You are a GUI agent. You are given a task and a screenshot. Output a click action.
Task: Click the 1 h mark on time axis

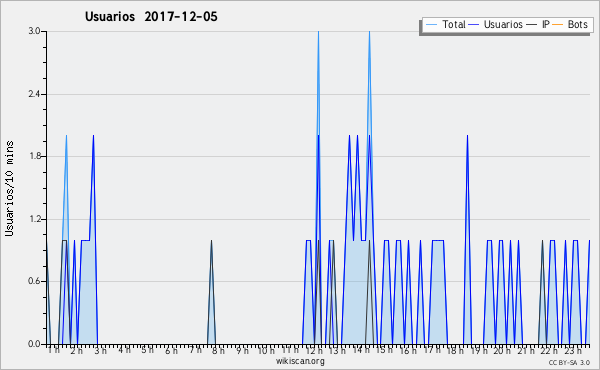click(54, 350)
